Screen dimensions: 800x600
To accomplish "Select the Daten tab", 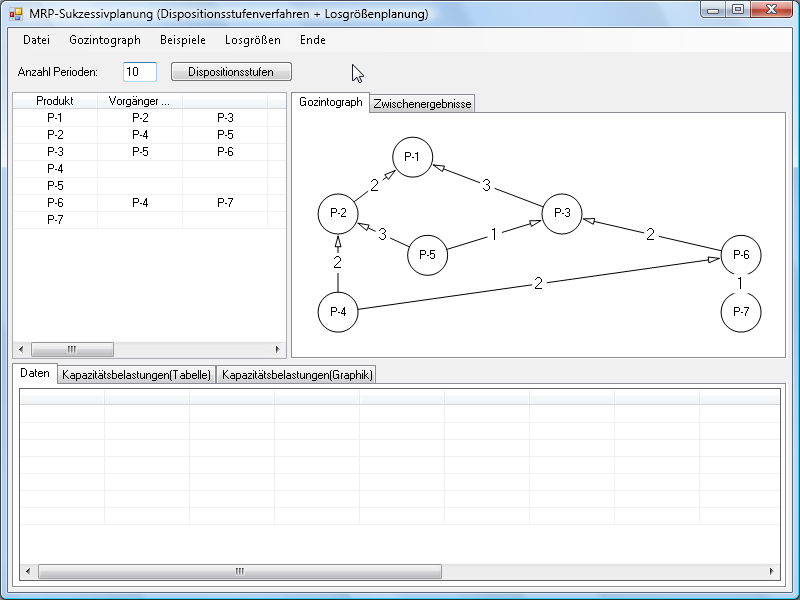I will 35,374.
